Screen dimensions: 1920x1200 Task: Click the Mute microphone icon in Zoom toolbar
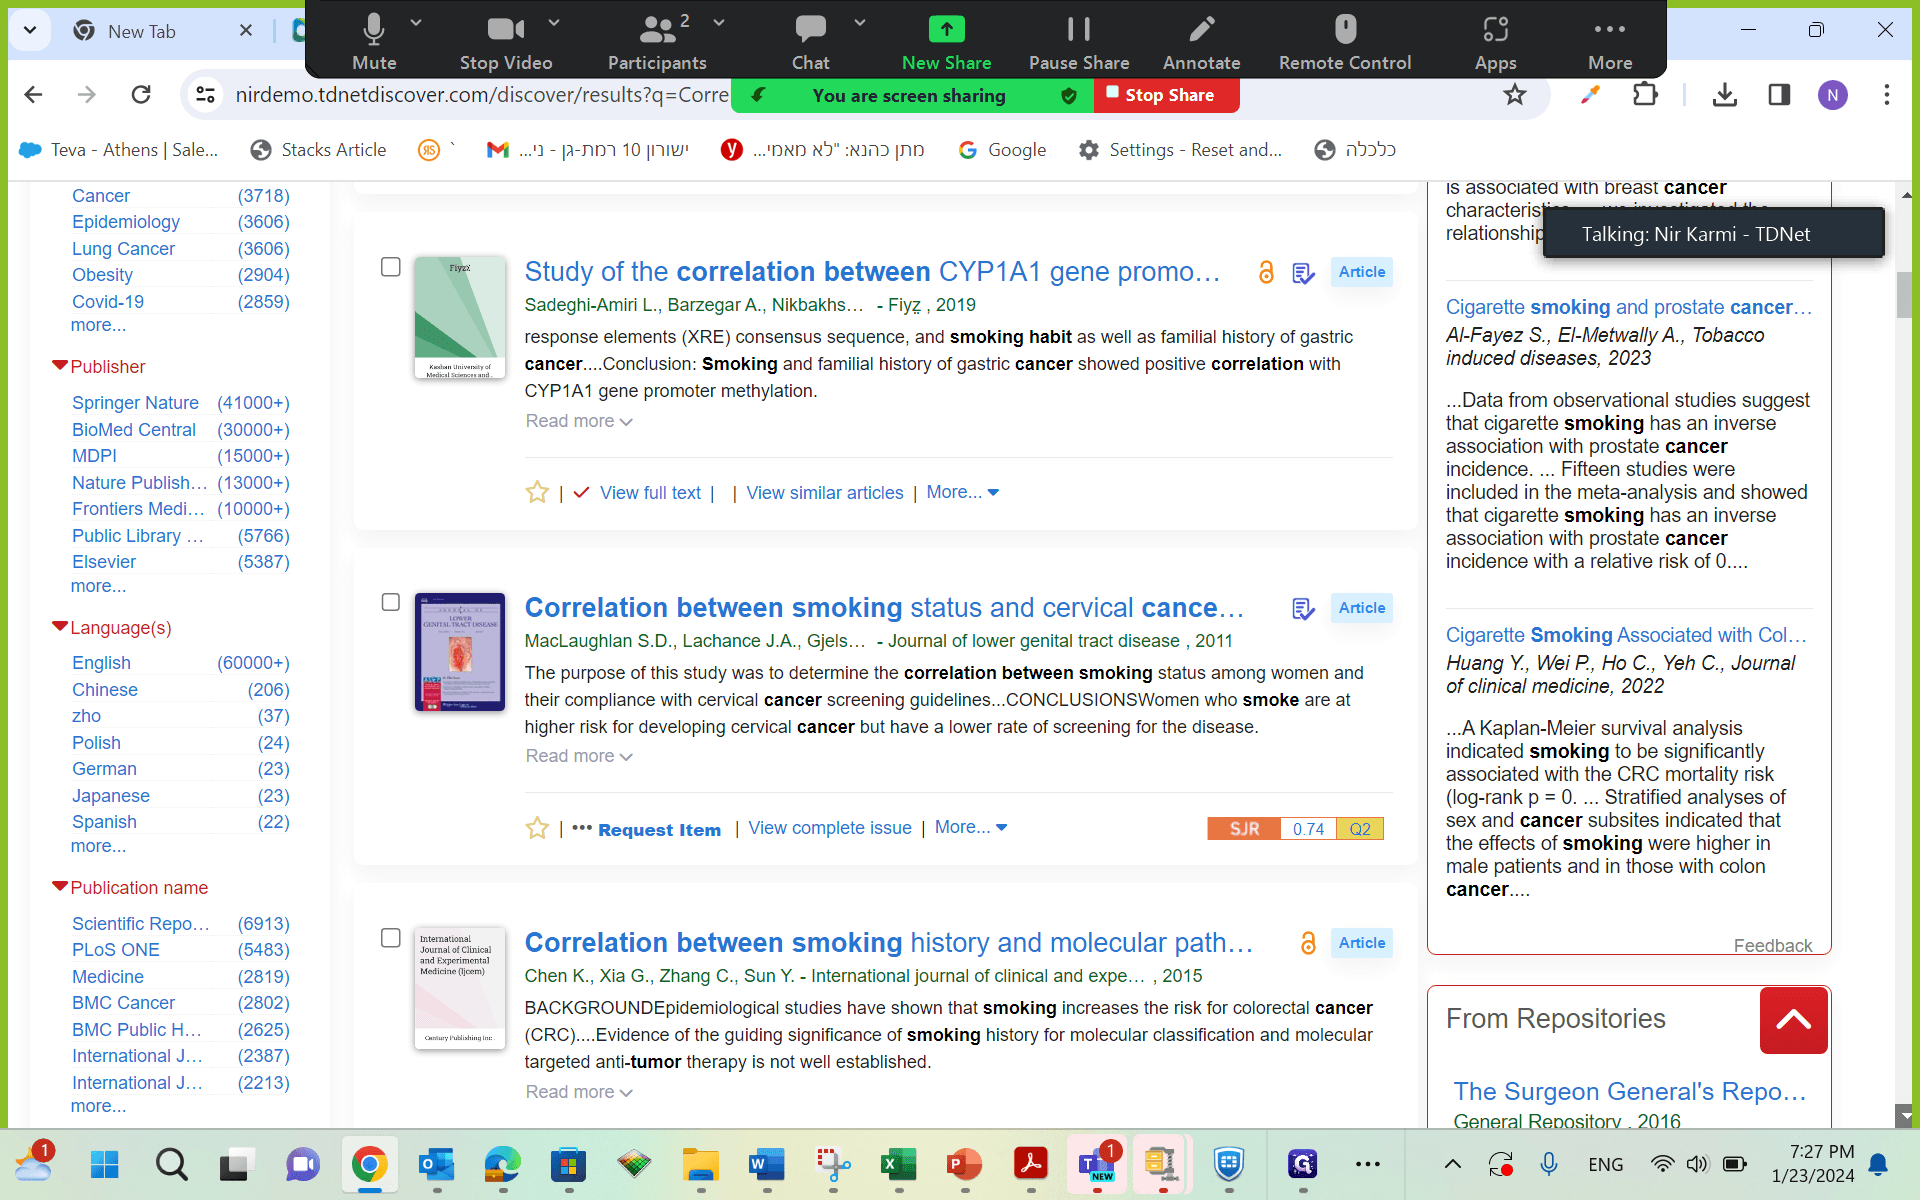(x=373, y=30)
